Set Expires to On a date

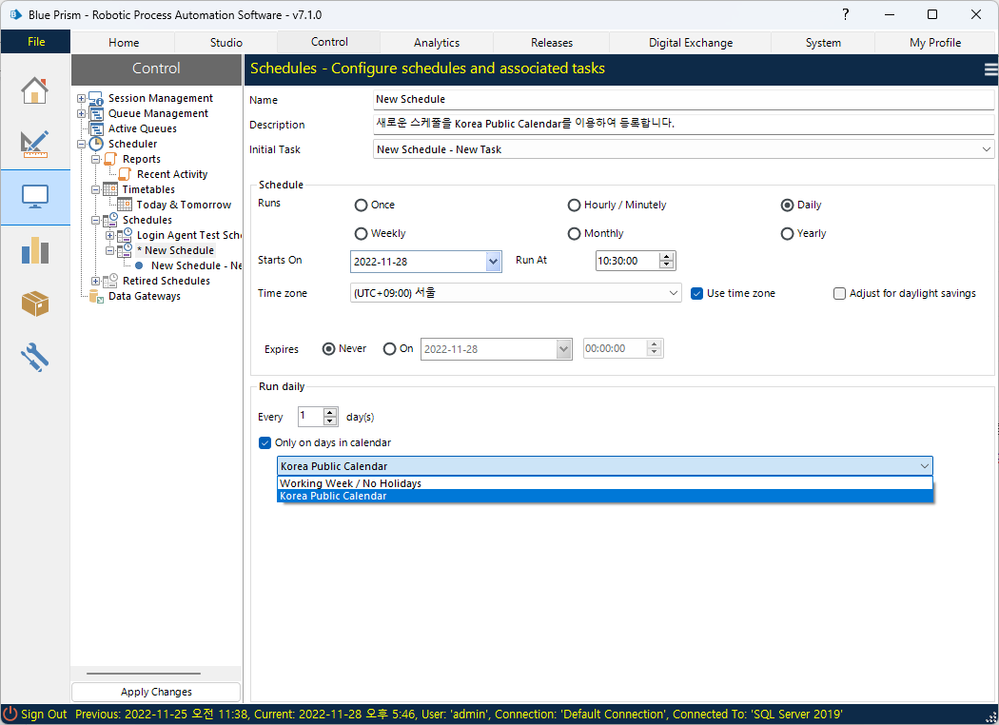tap(390, 349)
